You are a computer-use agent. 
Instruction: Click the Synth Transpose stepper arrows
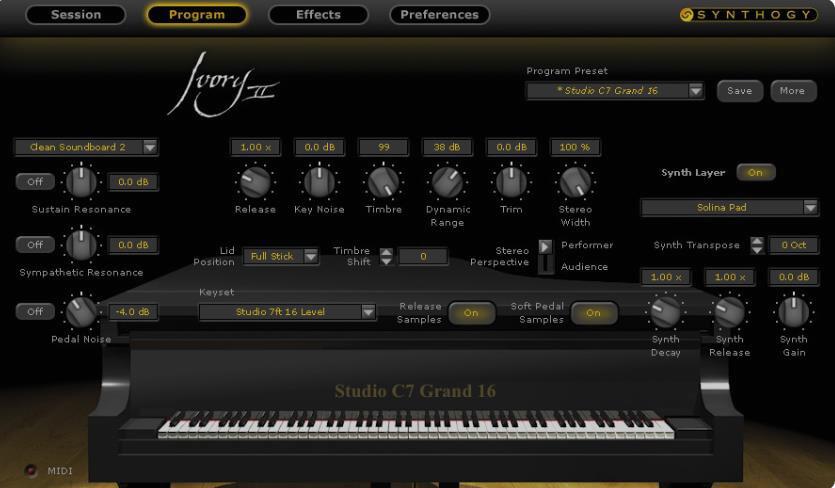[x=757, y=245]
